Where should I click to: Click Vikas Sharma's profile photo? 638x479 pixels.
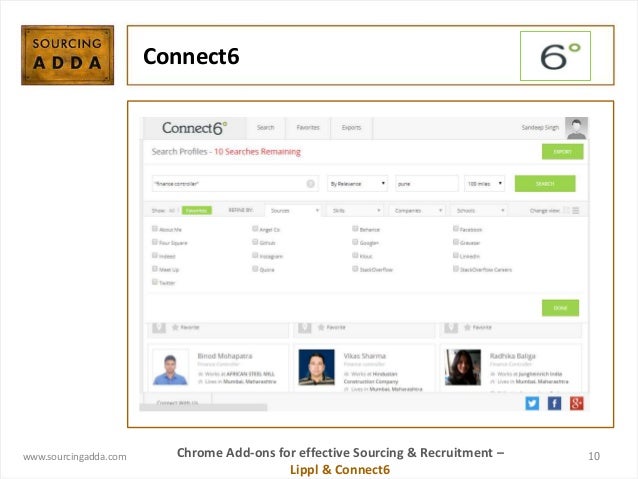pyautogui.click(x=317, y=367)
